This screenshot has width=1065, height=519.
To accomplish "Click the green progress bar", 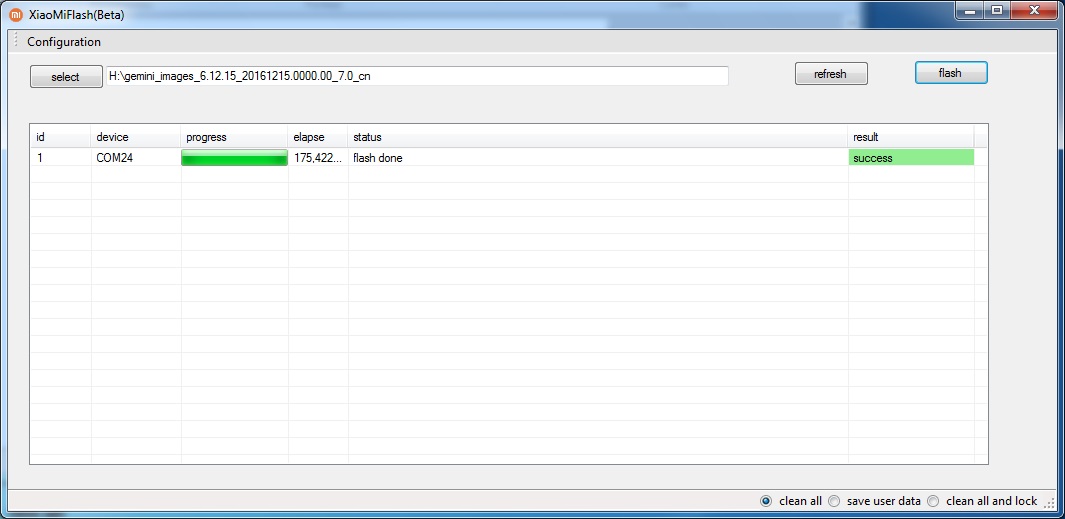I will point(234,158).
